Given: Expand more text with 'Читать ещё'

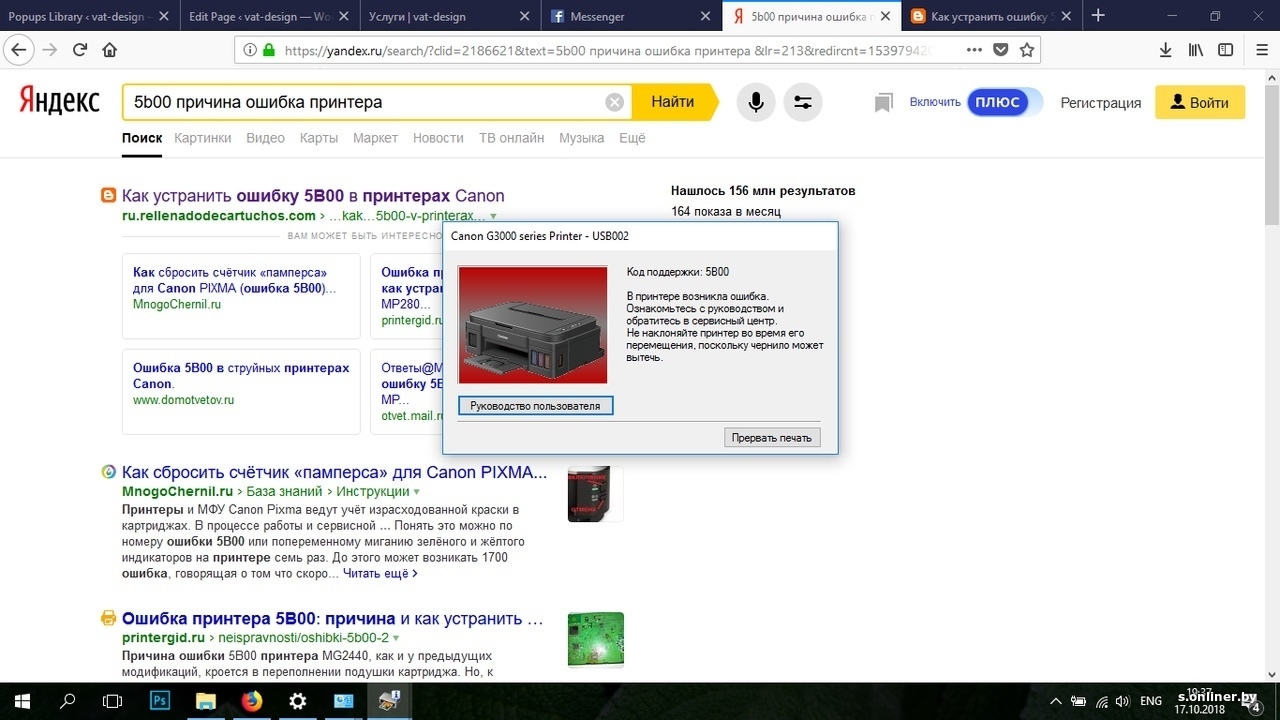Looking at the screenshot, I should click(x=380, y=574).
